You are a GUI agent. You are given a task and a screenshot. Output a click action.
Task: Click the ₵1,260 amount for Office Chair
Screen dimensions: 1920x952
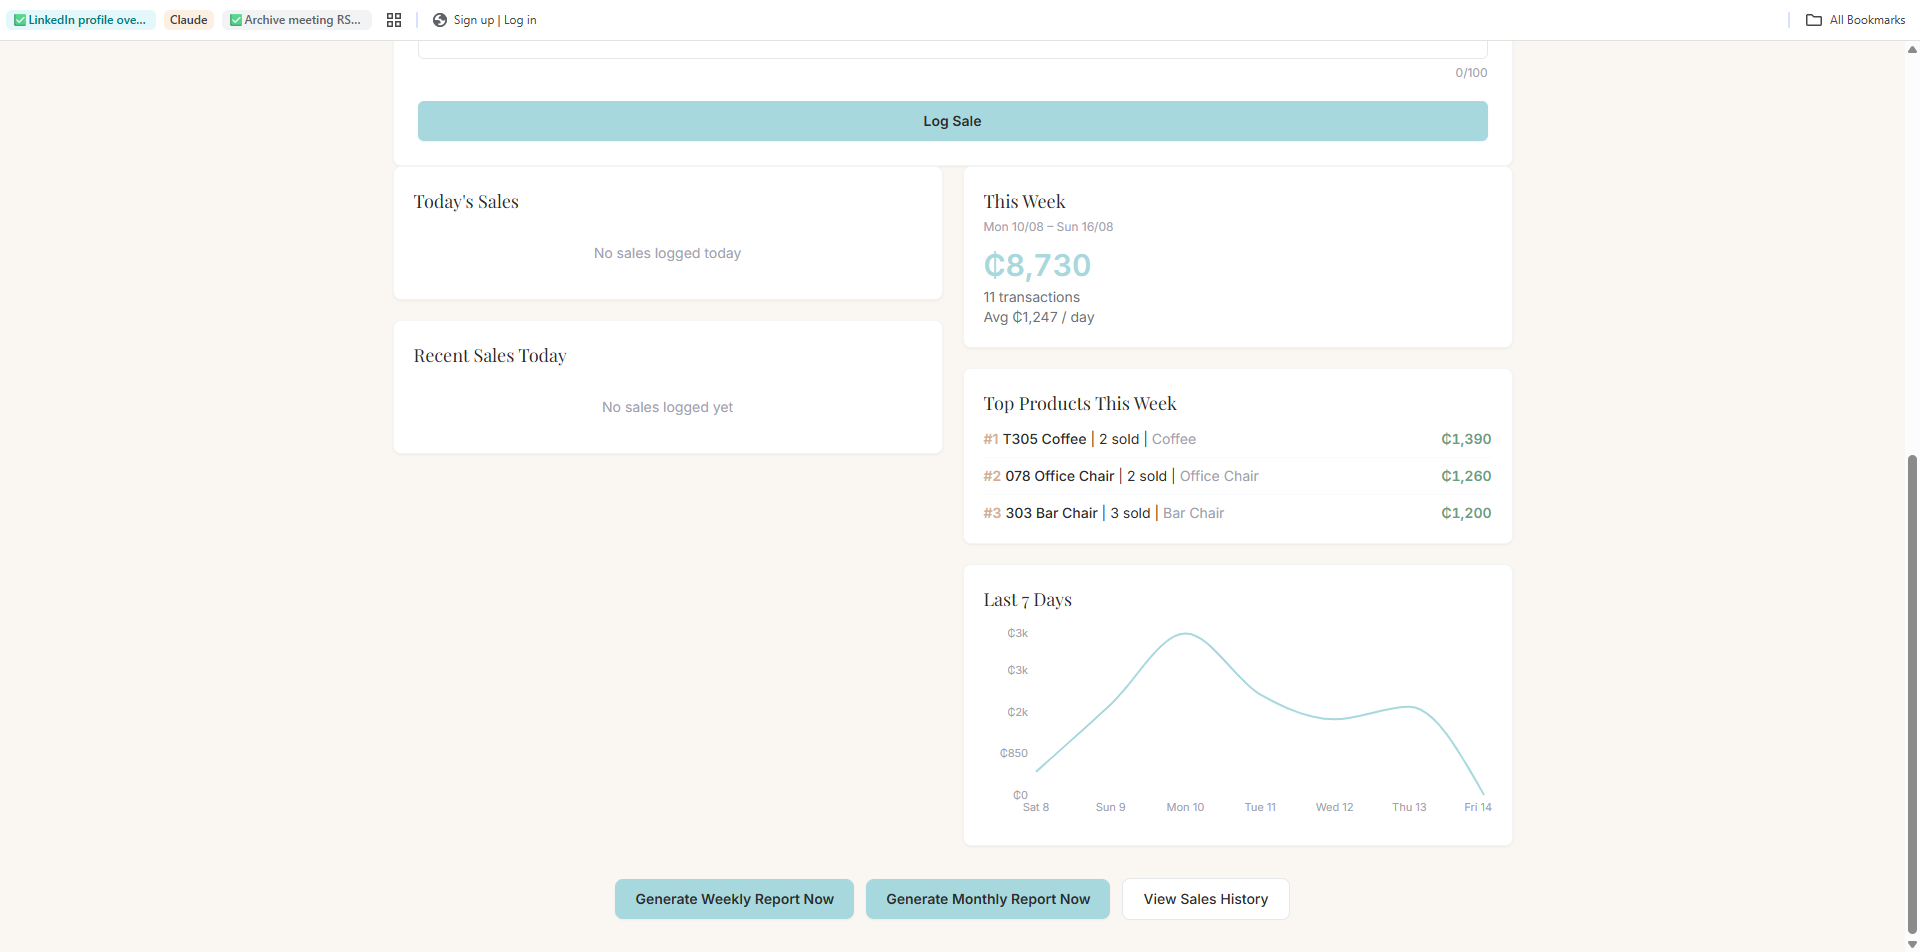tap(1466, 476)
